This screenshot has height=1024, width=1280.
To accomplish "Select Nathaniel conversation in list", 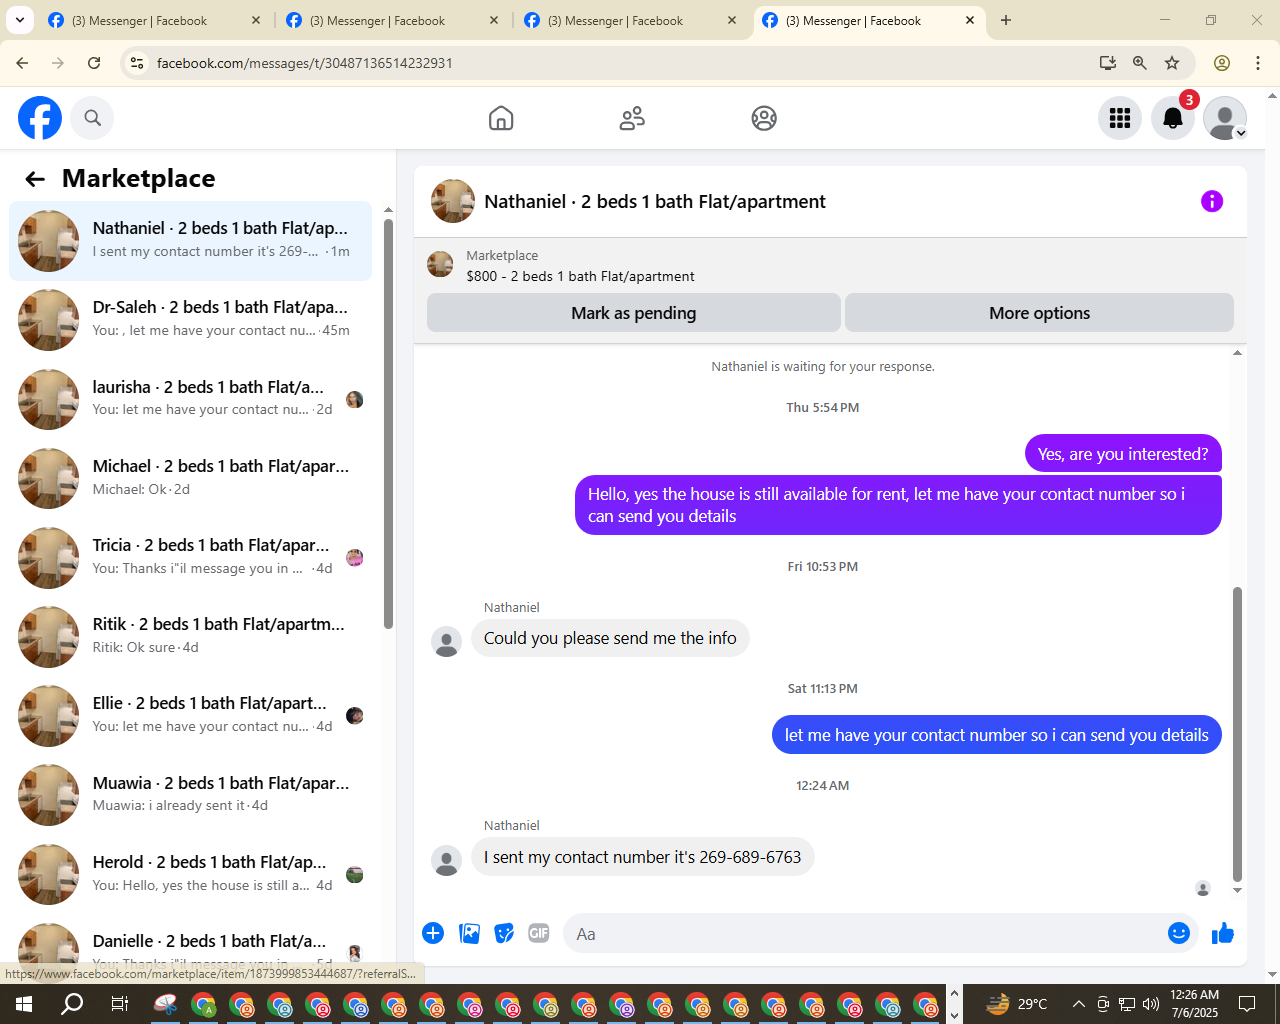I will coord(190,241).
